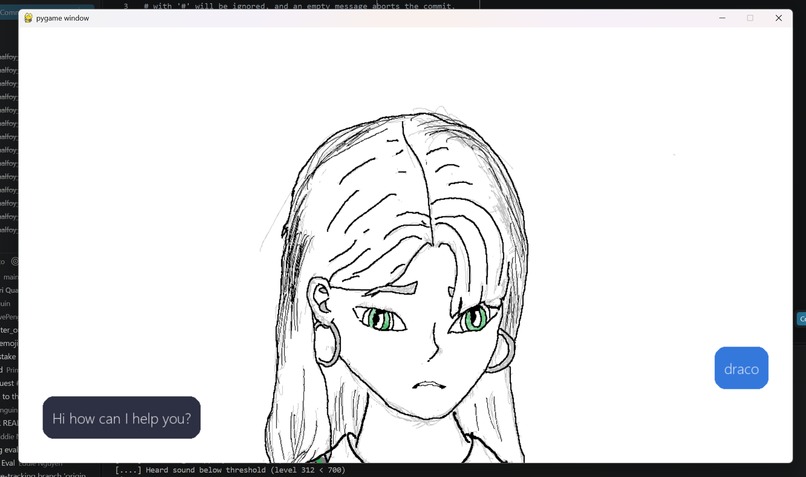This screenshot has width=806, height=477.
Task: Close the pygame window
Action: coord(778,18)
